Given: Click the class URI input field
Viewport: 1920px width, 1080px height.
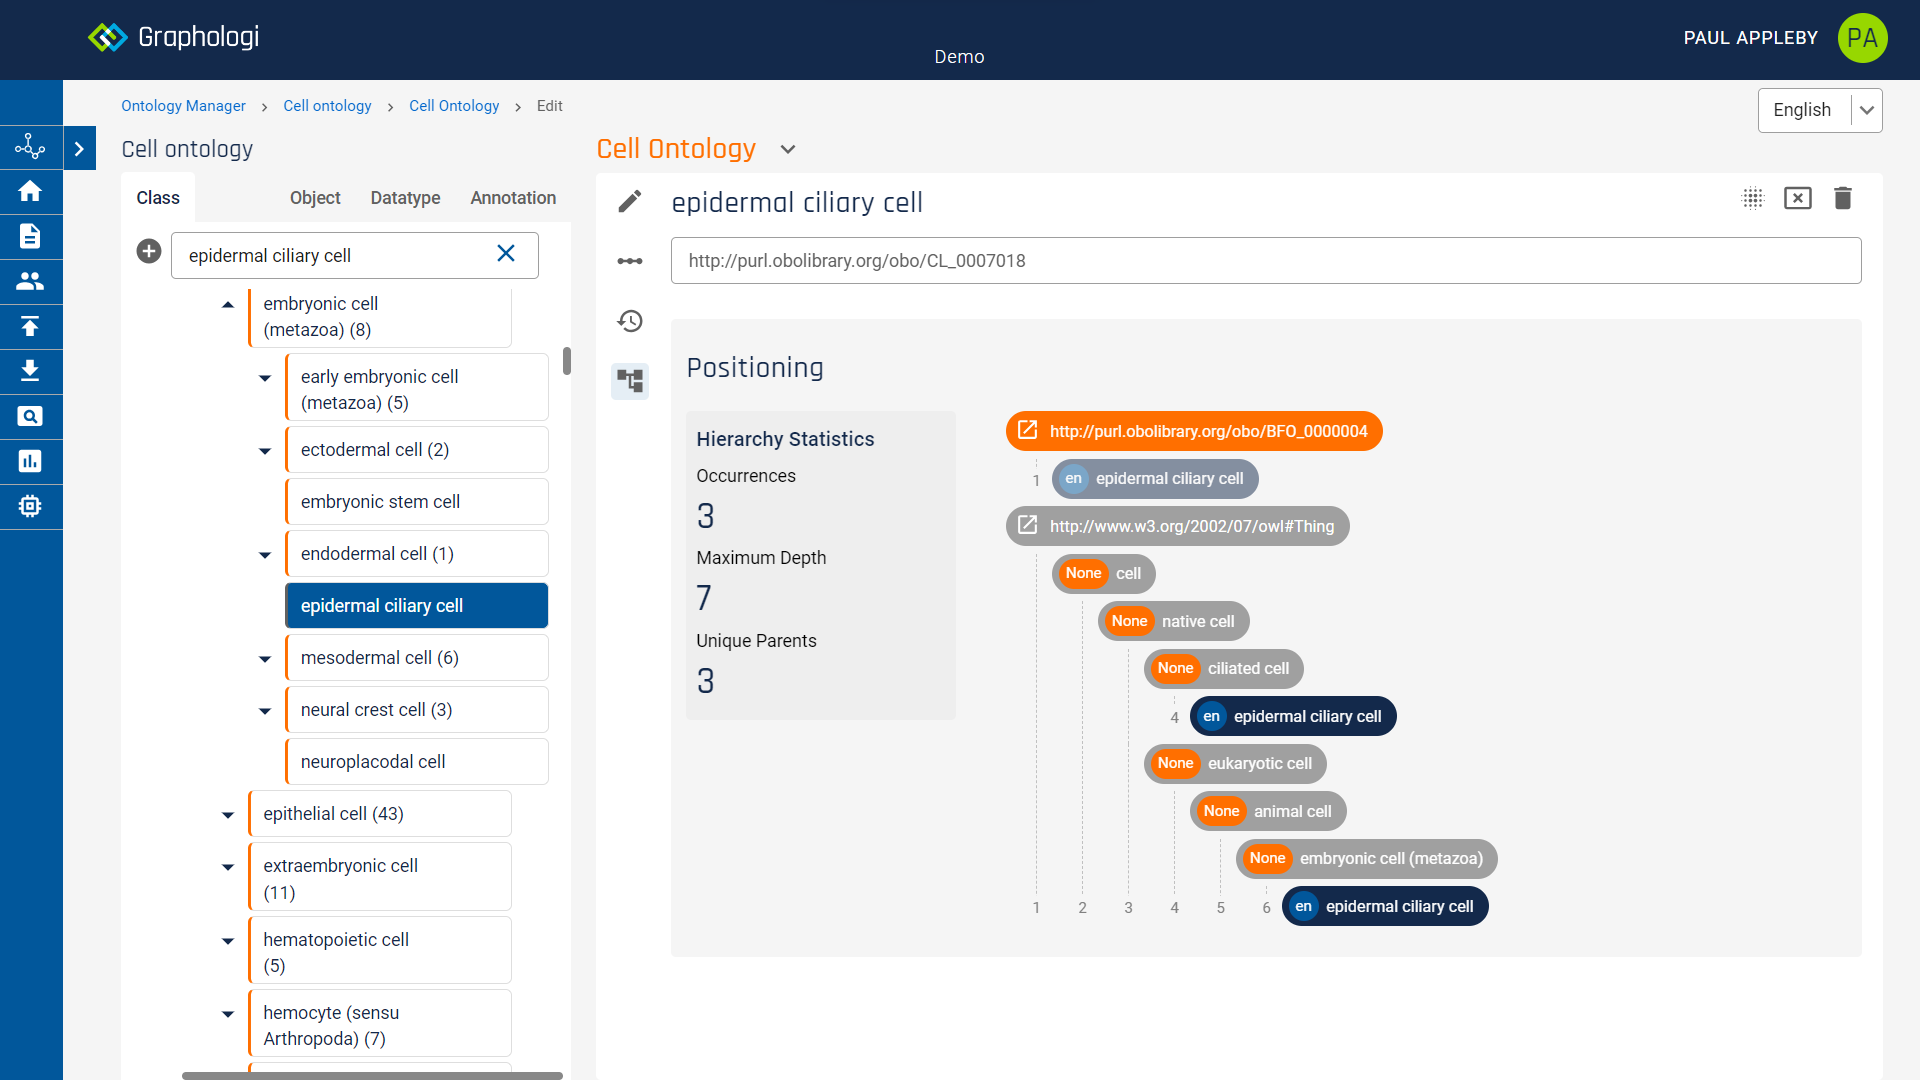Looking at the screenshot, I should tap(1265, 261).
